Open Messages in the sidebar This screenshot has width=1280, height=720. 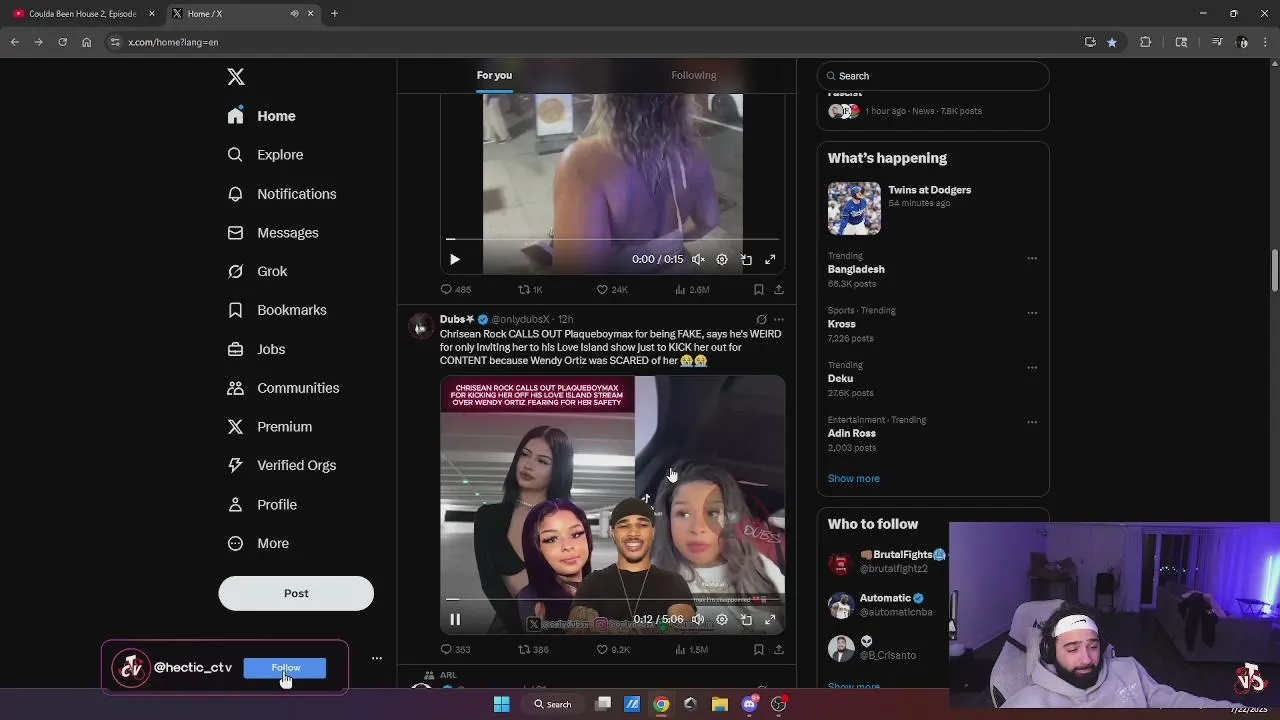[x=272, y=233]
